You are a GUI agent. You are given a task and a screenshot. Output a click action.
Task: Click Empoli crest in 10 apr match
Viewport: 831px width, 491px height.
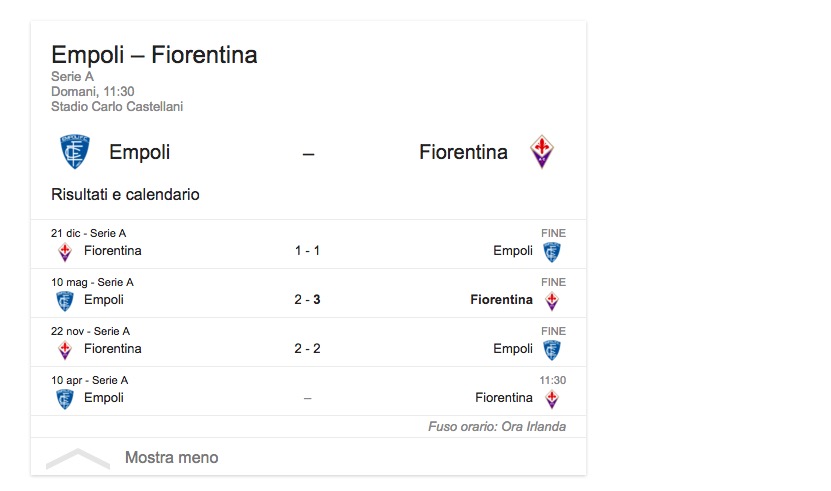point(65,398)
